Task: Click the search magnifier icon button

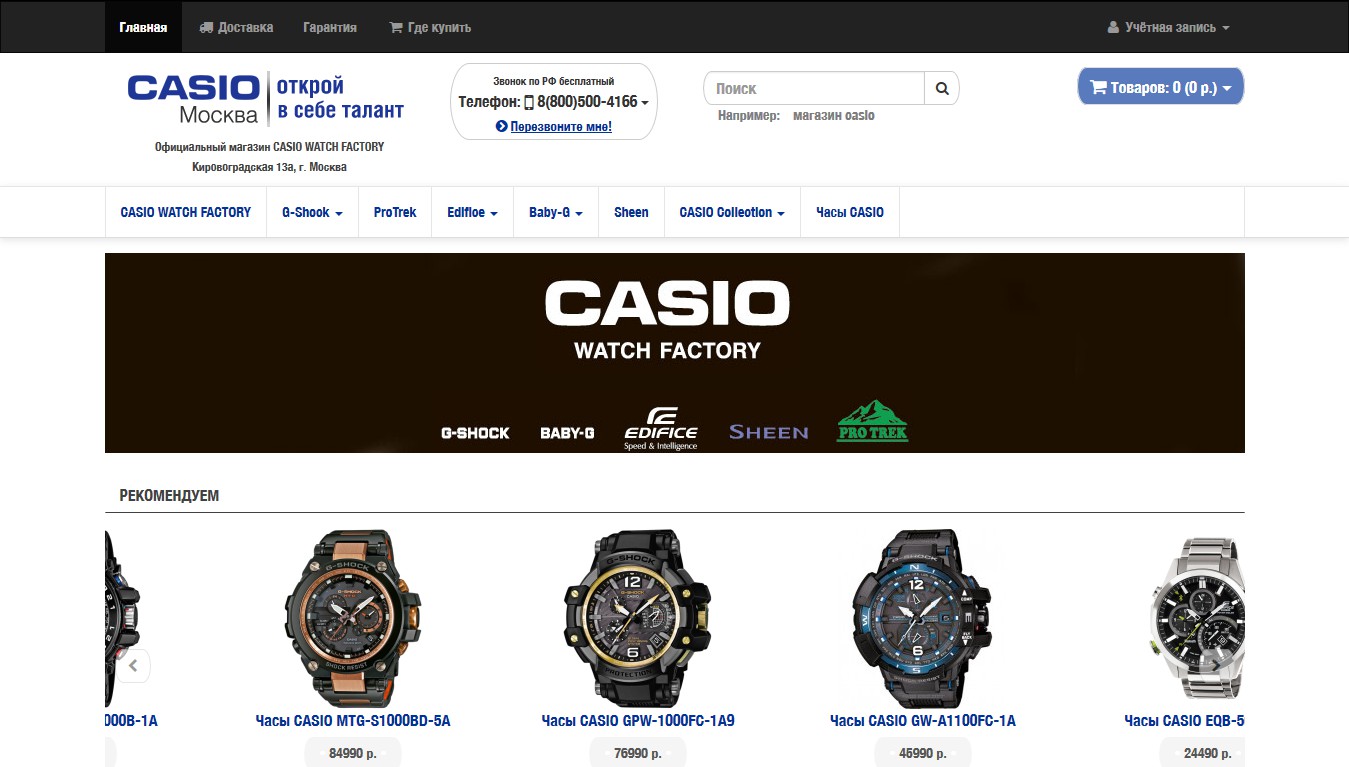Action: point(941,88)
